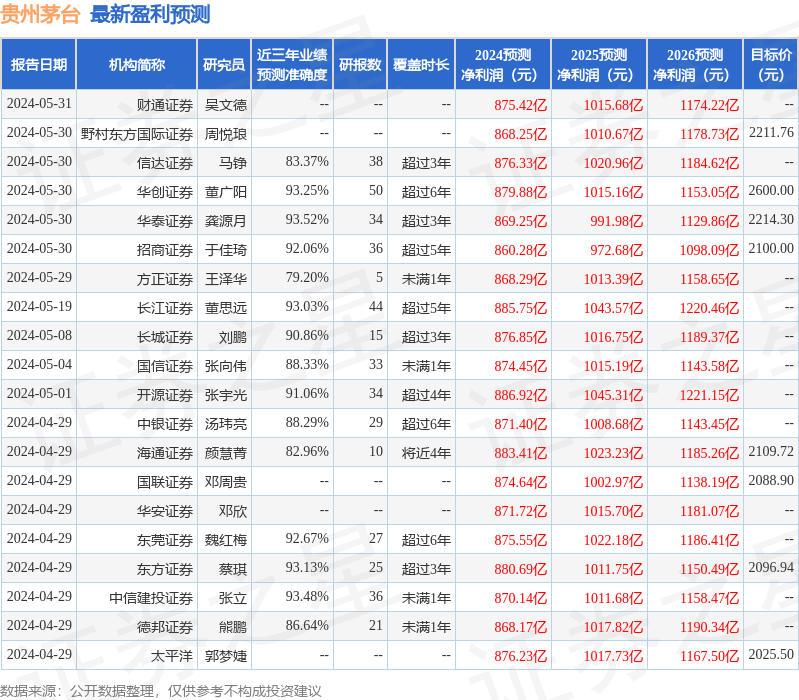Click researcher name 吴文德
Viewport: 799px width, 700px height.
pos(226,105)
